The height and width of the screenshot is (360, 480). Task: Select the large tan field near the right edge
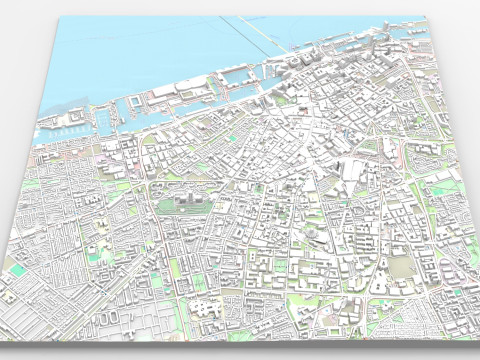point(402,267)
